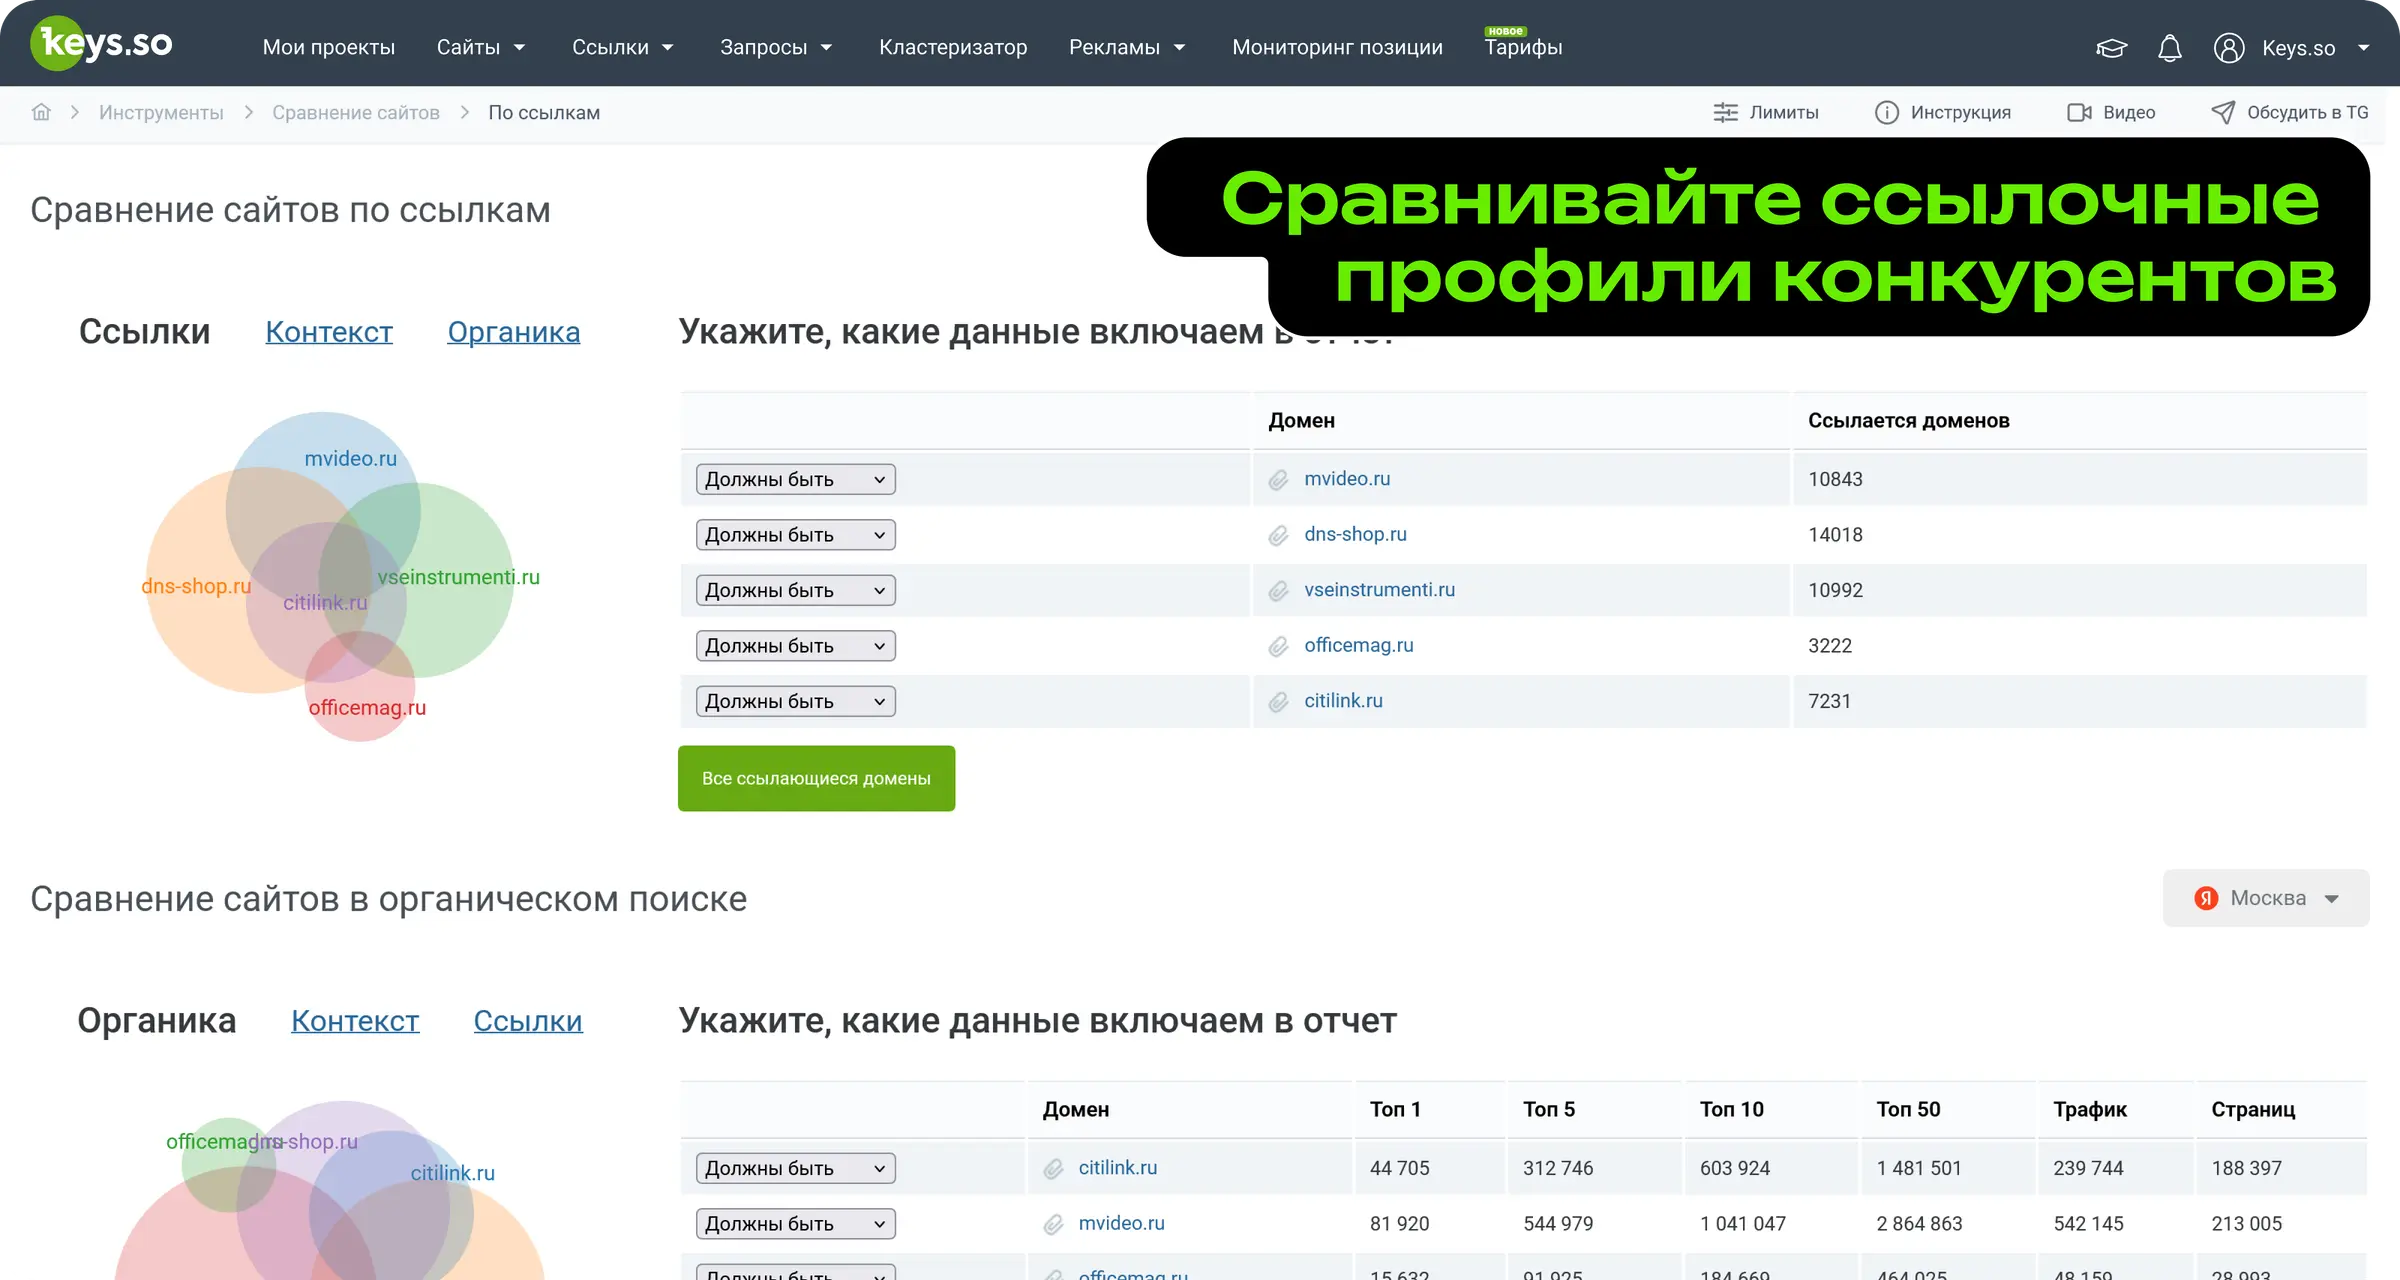Open Должны быть dropdown for citilink.ru 7231 row

pos(796,701)
